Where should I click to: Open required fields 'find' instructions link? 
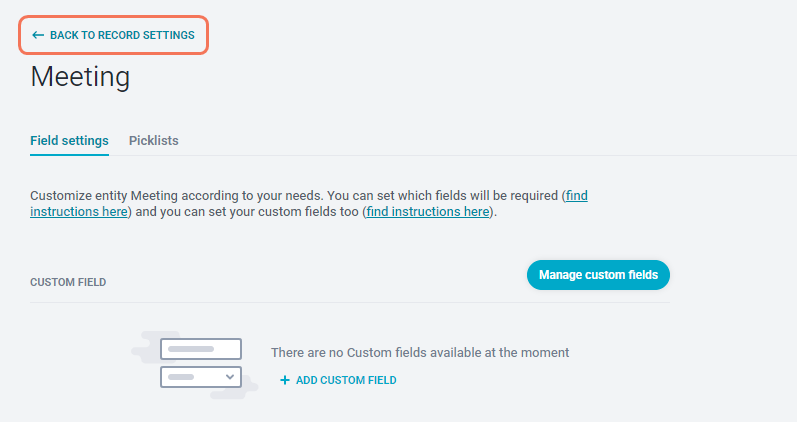pyautogui.click(x=576, y=196)
